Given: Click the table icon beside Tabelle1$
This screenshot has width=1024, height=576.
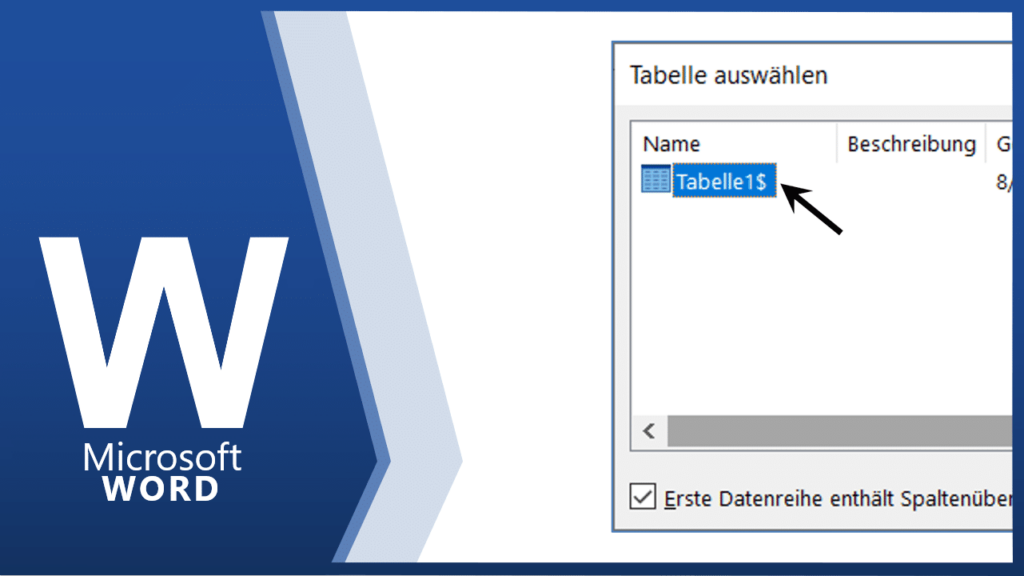Looking at the screenshot, I should pos(655,181).
